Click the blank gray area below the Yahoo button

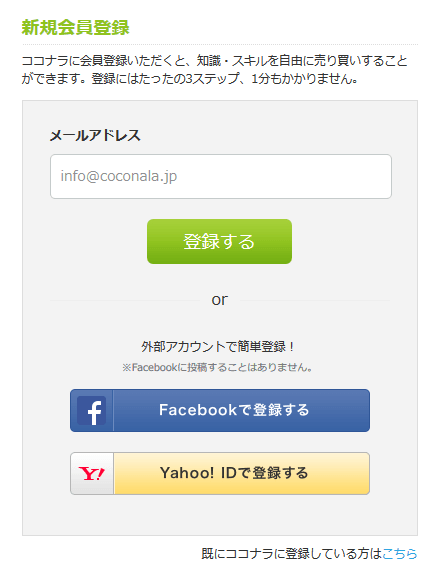coord(220,515)
